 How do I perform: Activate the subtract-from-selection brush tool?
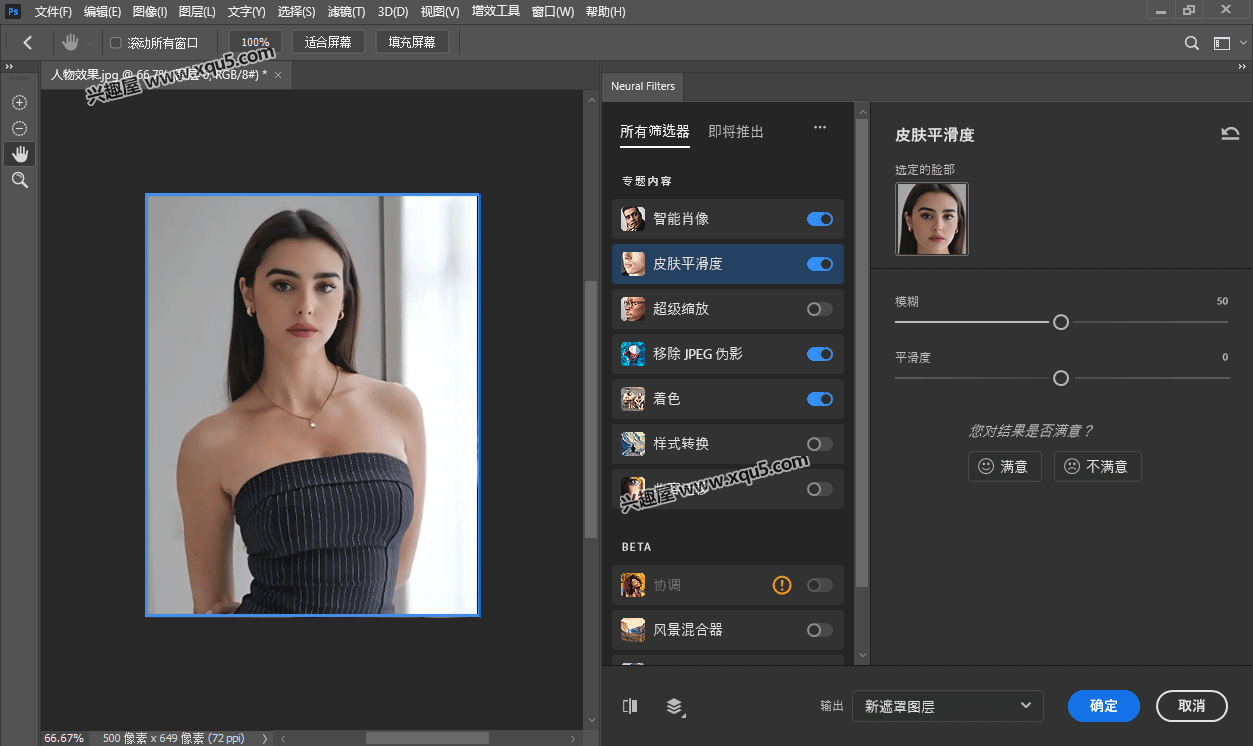[x=18, y=128]
